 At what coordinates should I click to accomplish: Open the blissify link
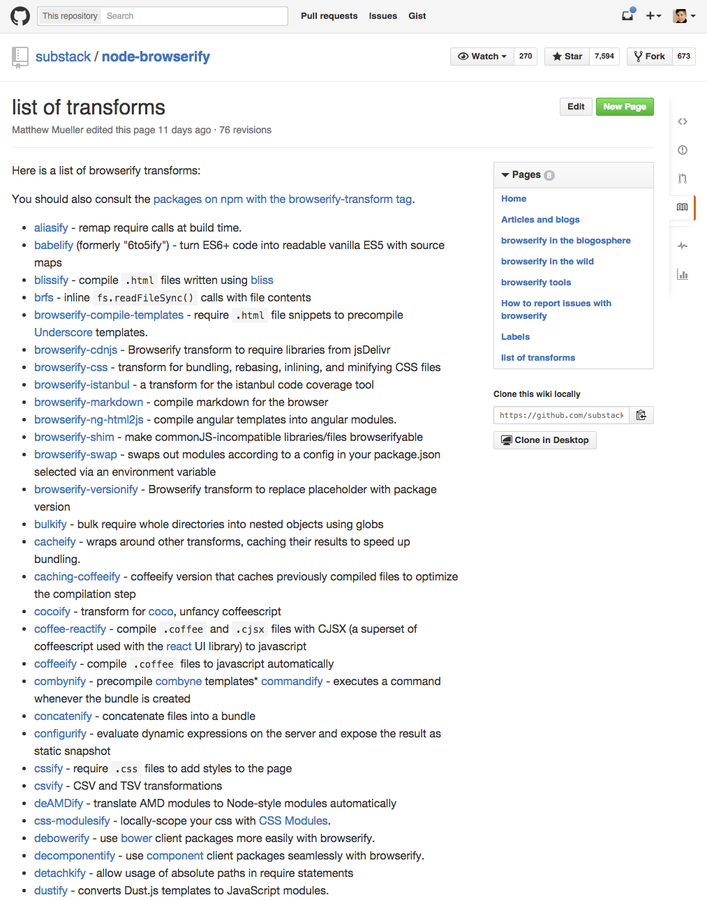point(51,280)
